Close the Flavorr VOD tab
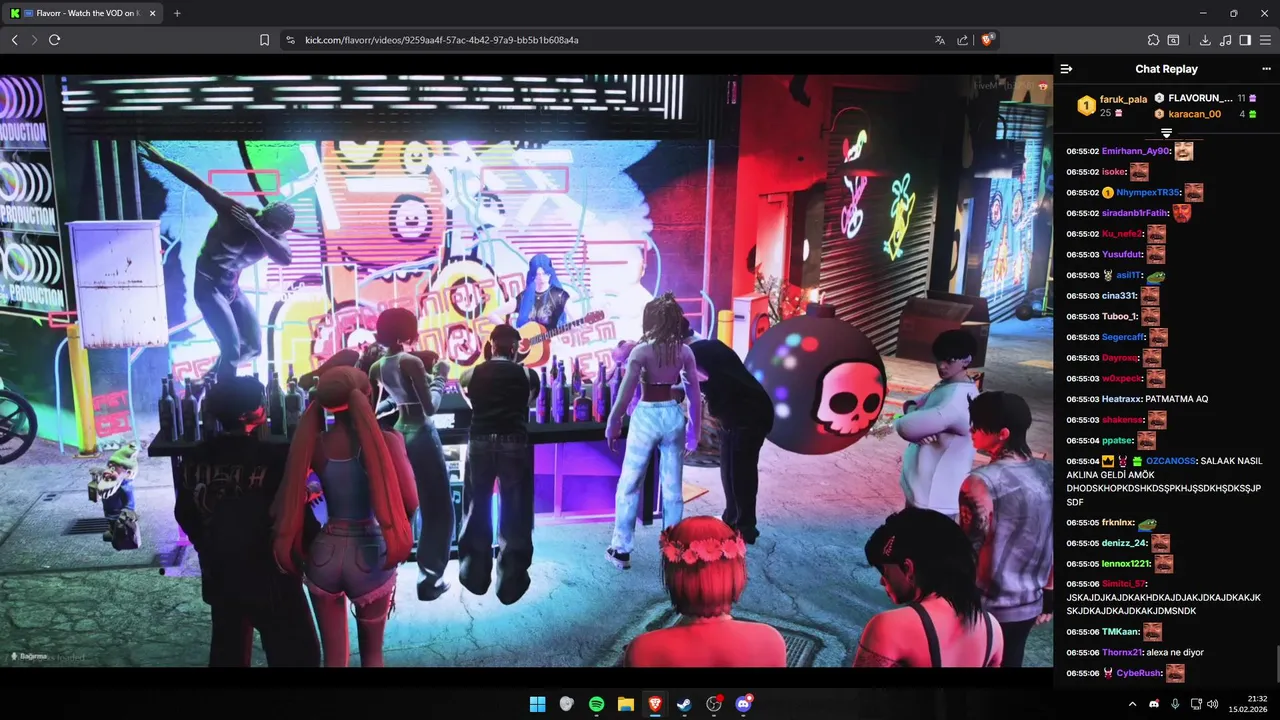Screen dimensions: 1280x720 tap(152, 13)
